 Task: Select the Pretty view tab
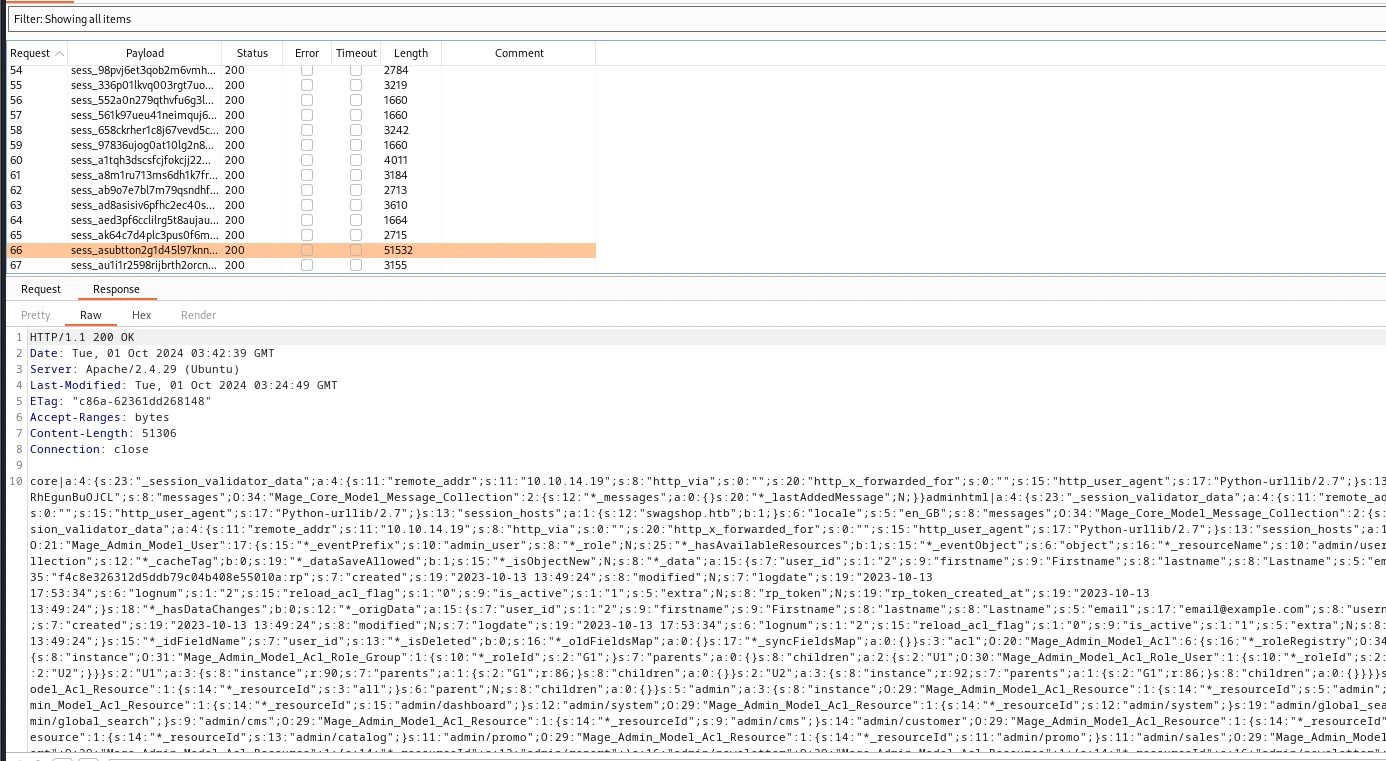[36, 315]
